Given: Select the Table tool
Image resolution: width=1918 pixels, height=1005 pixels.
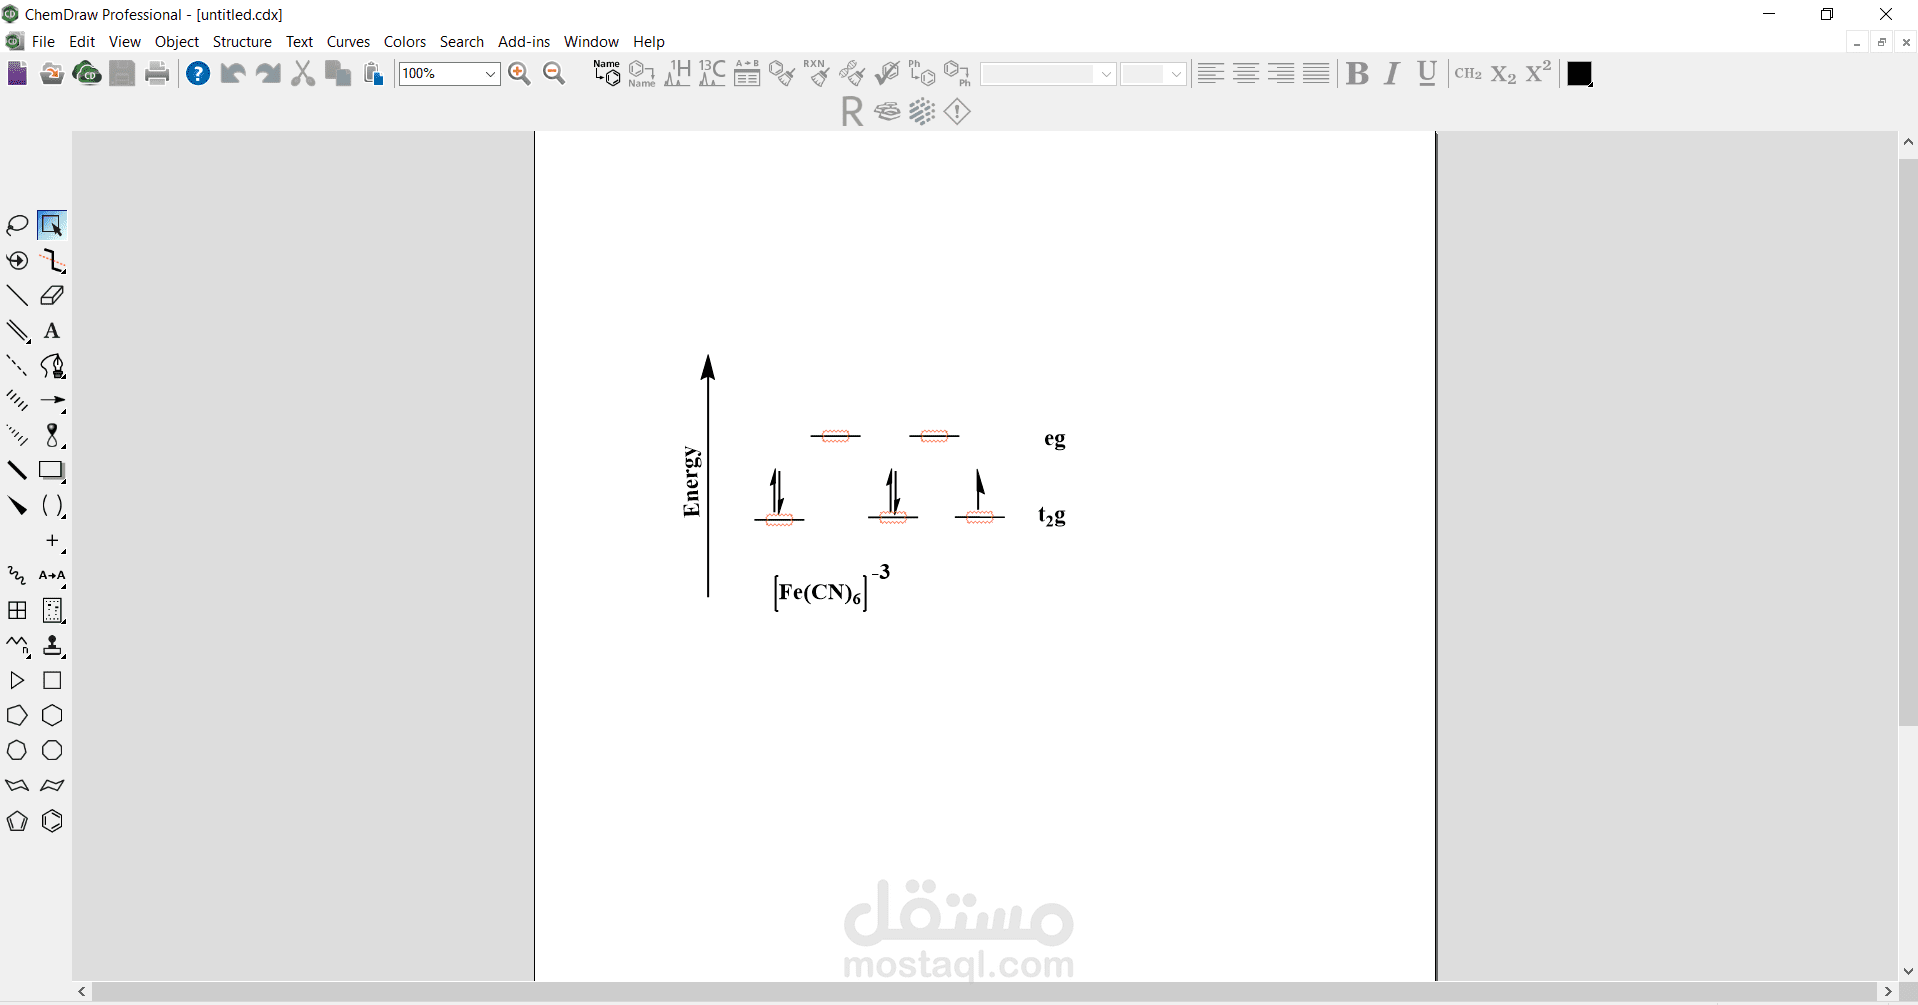Looking at the screenshot, I should 17,611.
